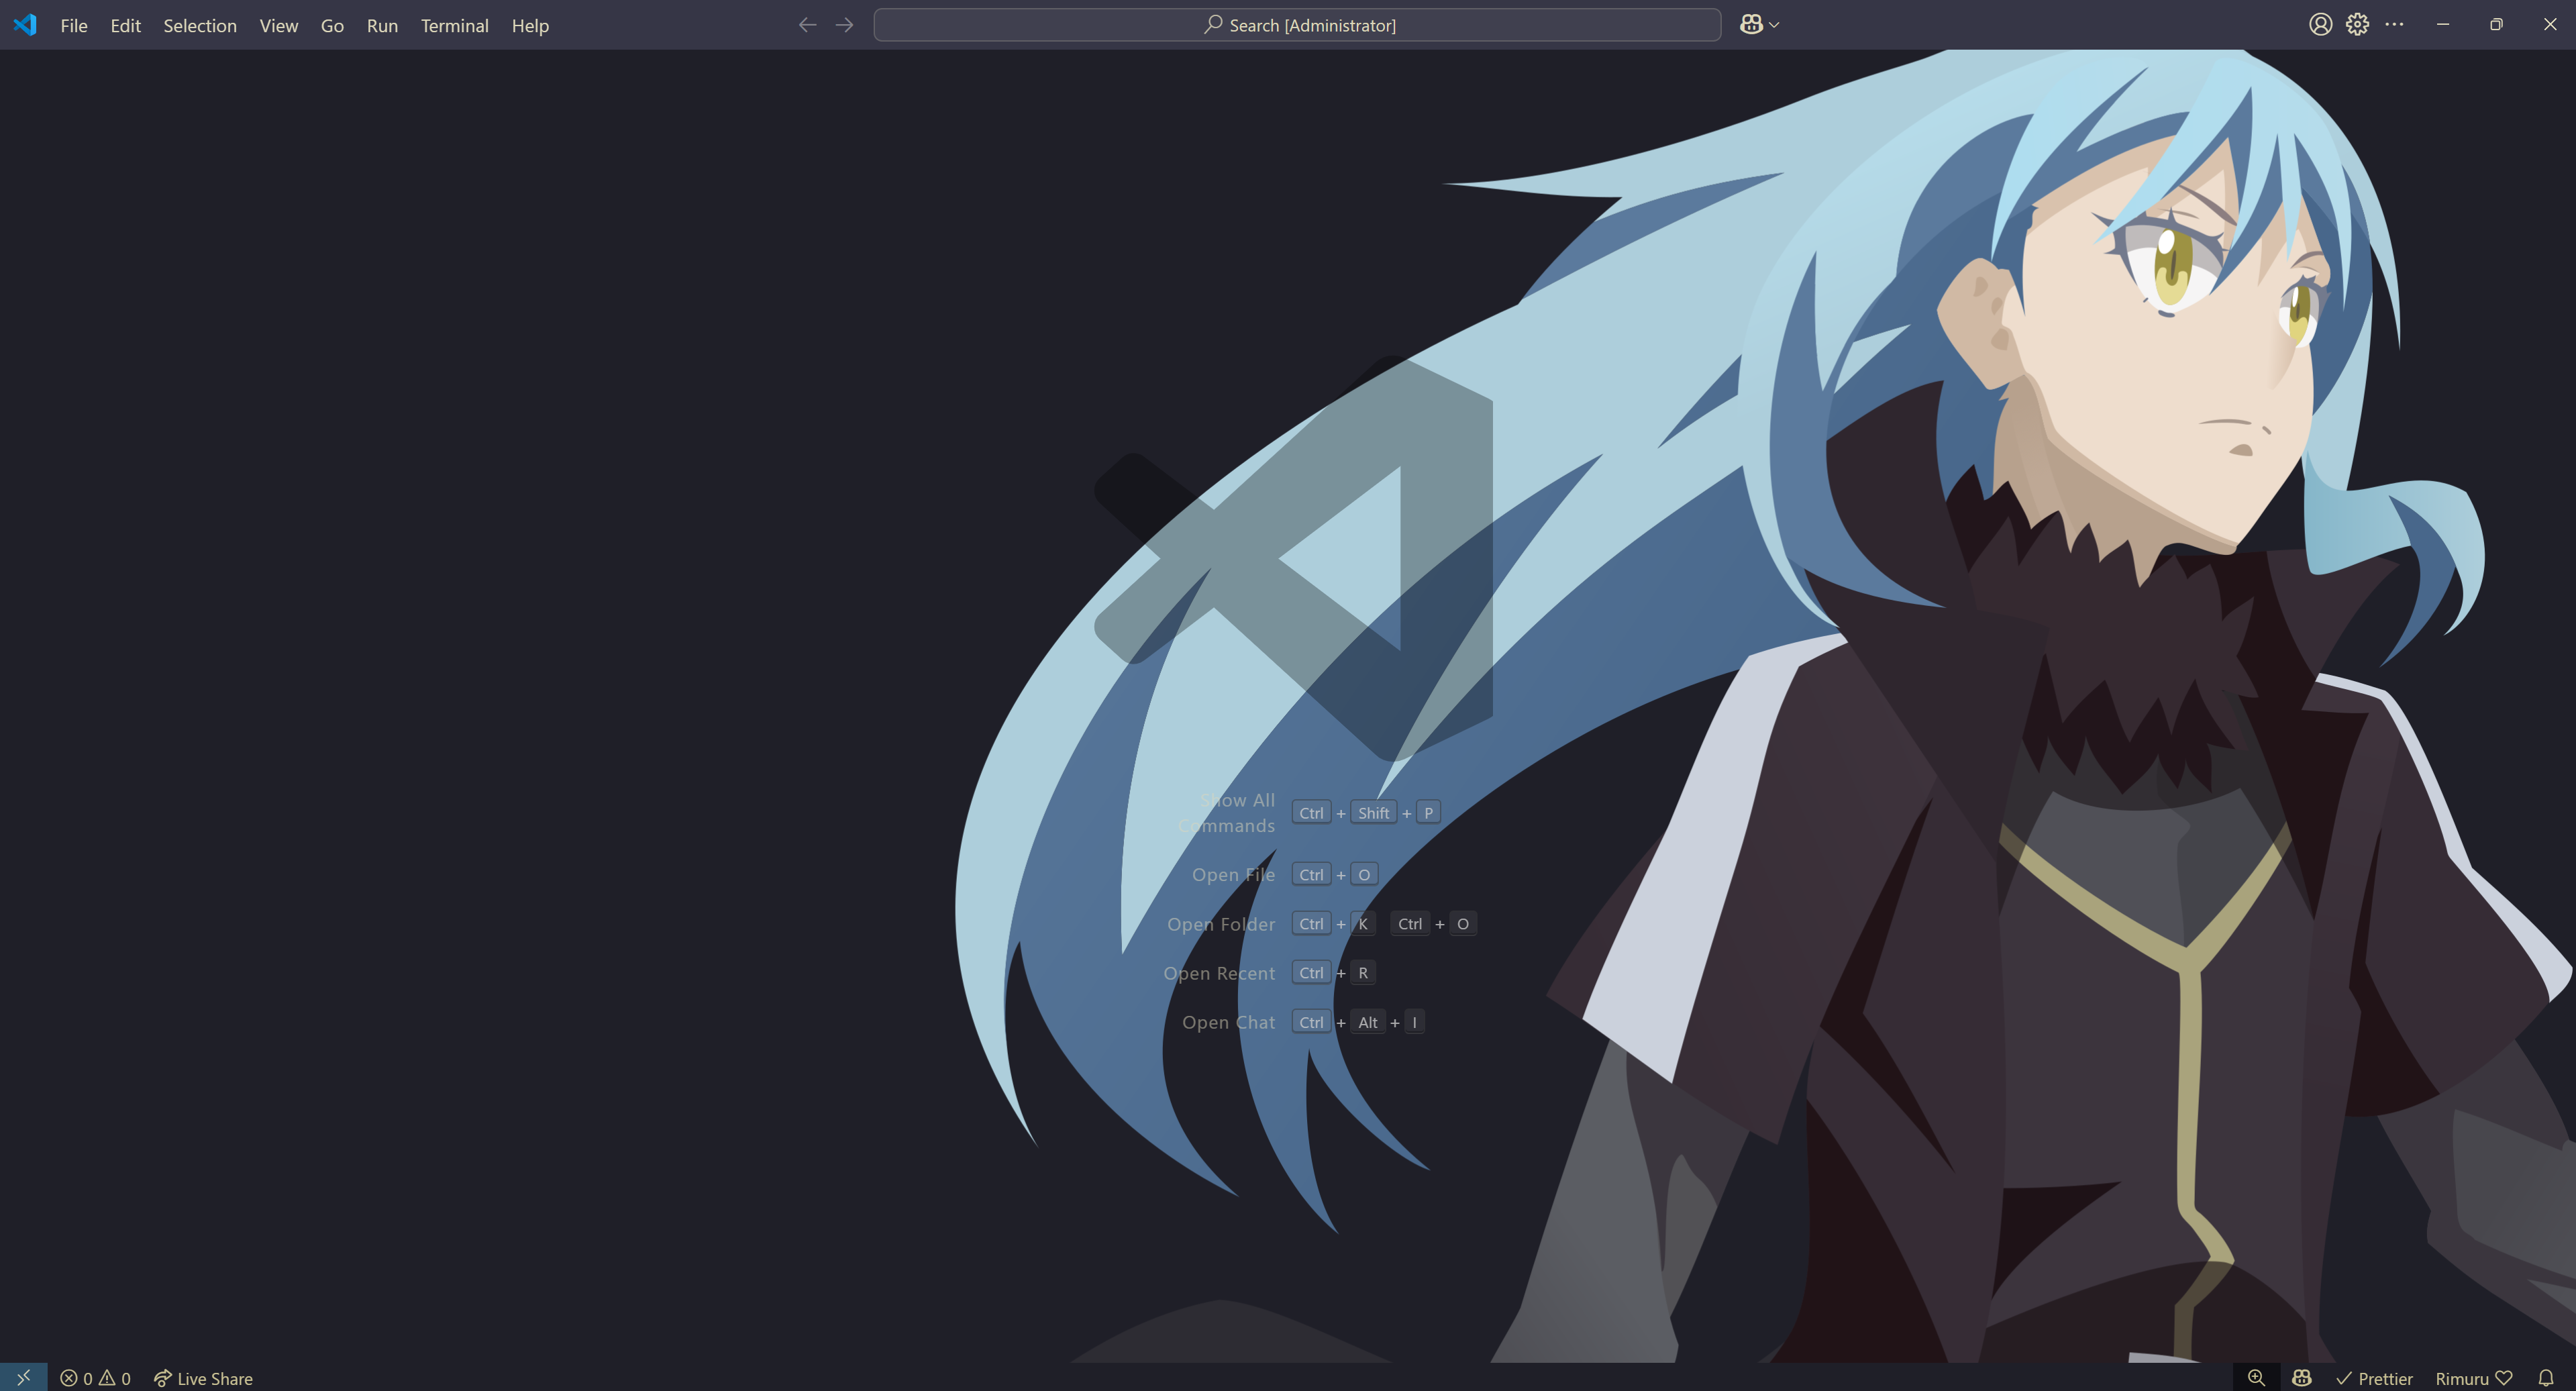The width and height of the screenshot is (2576, 1391).
Task: Open the Edit menu
Action: tap(125, 25)
